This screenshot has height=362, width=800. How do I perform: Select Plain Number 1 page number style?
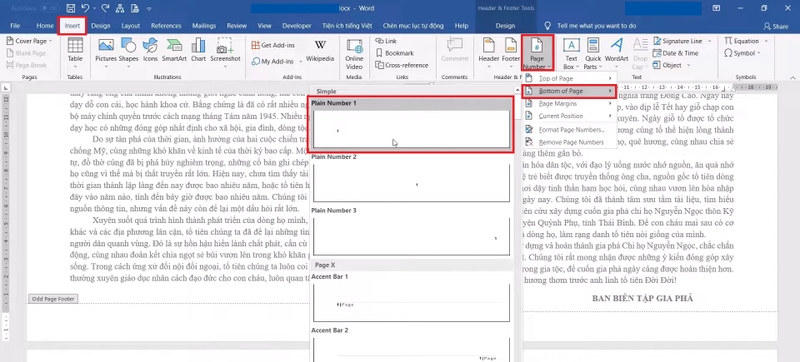coord(411,125)
